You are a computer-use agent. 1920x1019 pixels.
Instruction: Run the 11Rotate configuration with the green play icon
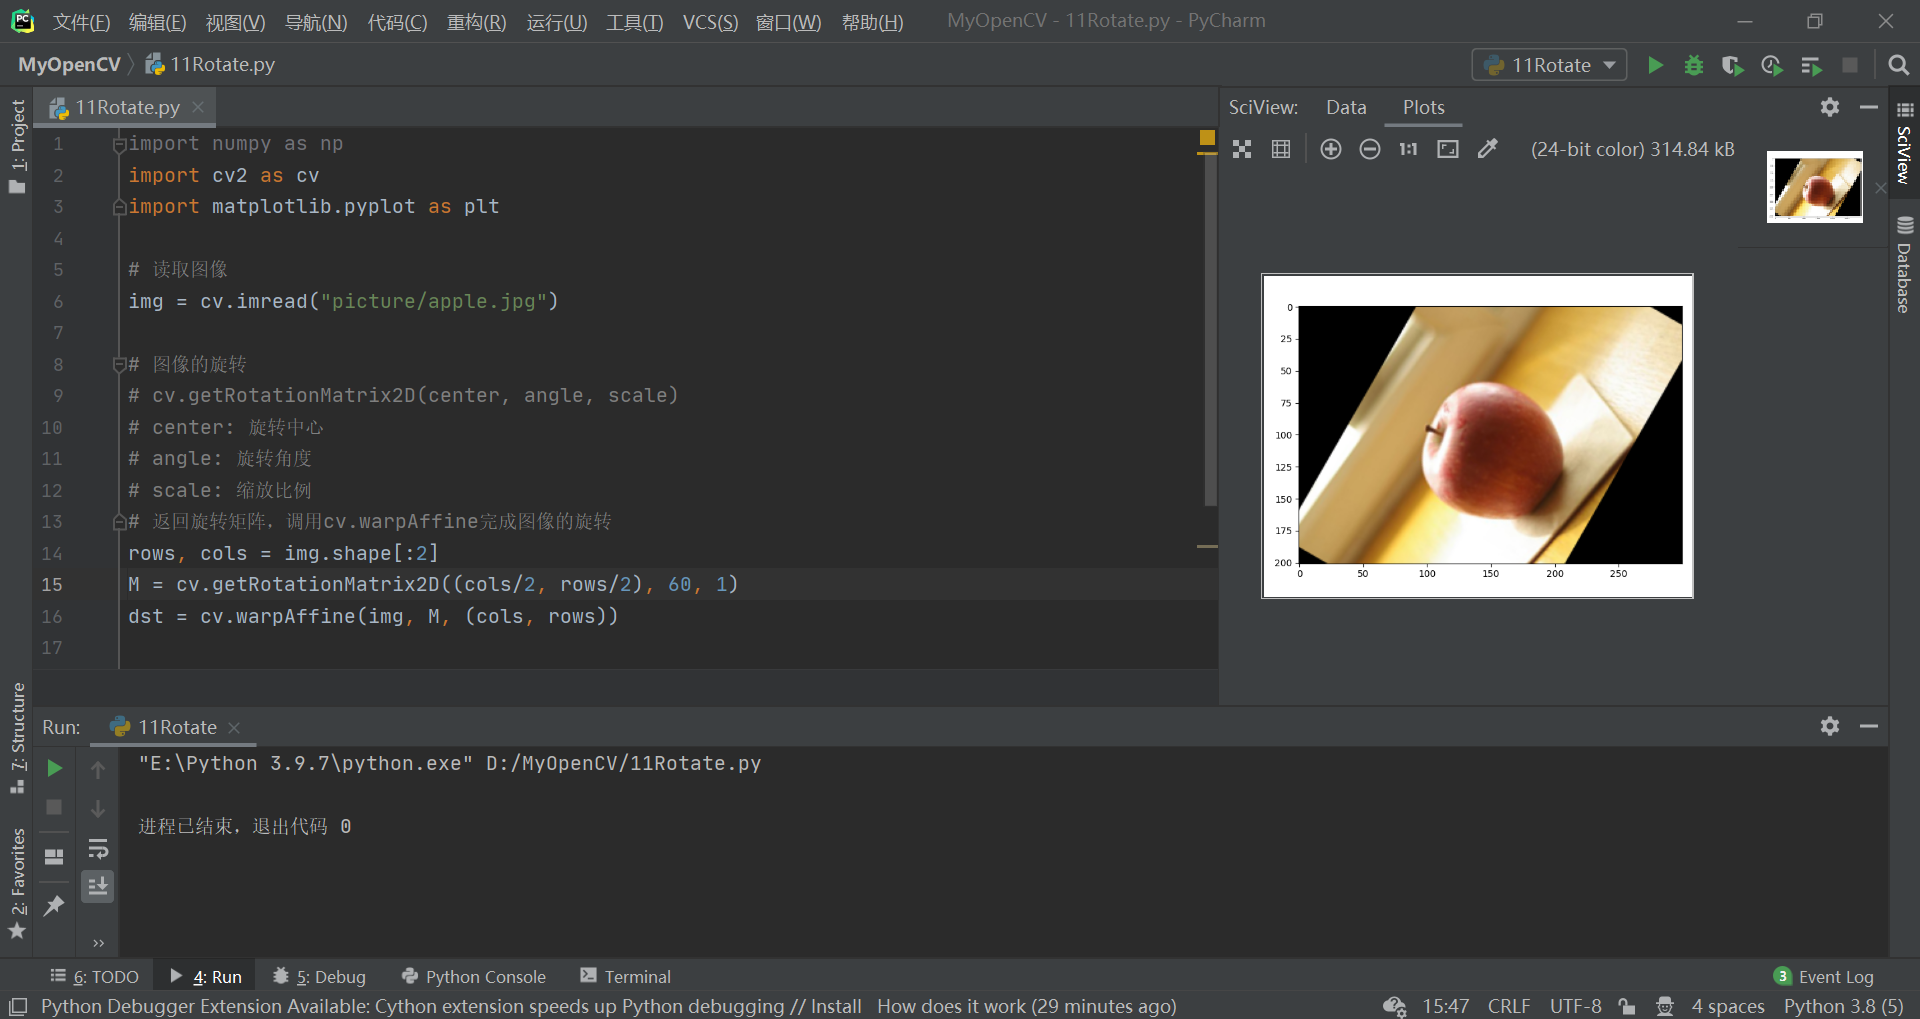(1654, 64)
